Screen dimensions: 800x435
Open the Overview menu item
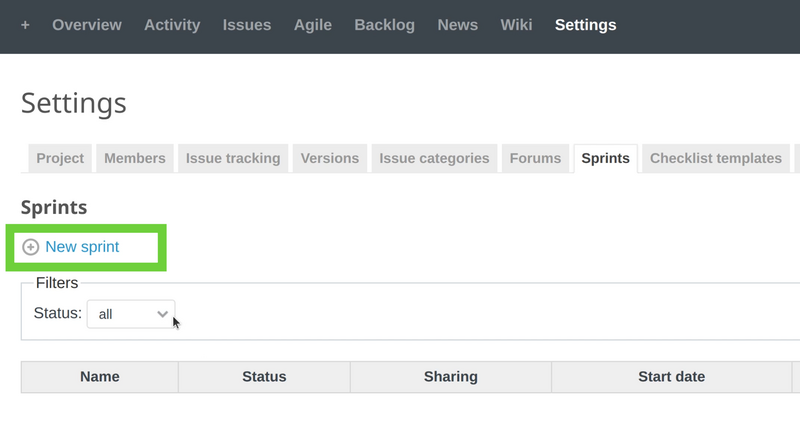point(87,25)
